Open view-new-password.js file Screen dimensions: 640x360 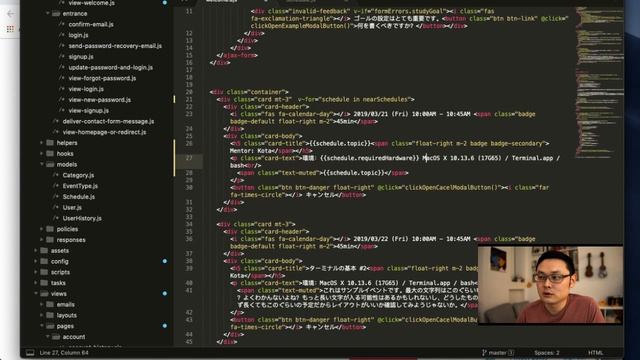coord(100,100)
